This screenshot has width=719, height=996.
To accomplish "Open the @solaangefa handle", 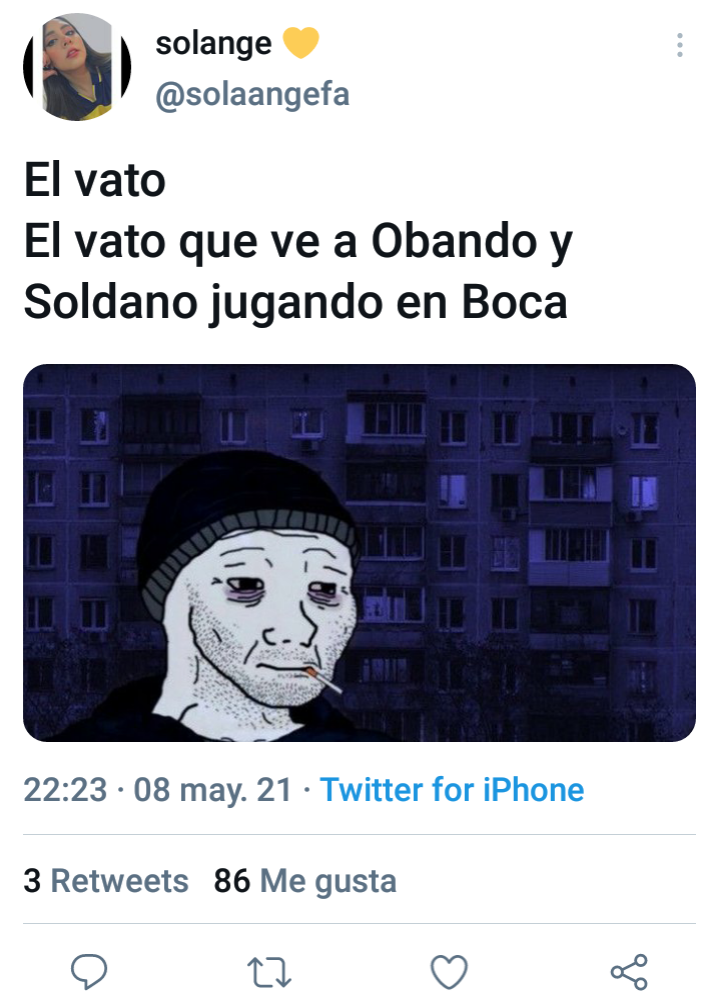I will click(252, 95).
